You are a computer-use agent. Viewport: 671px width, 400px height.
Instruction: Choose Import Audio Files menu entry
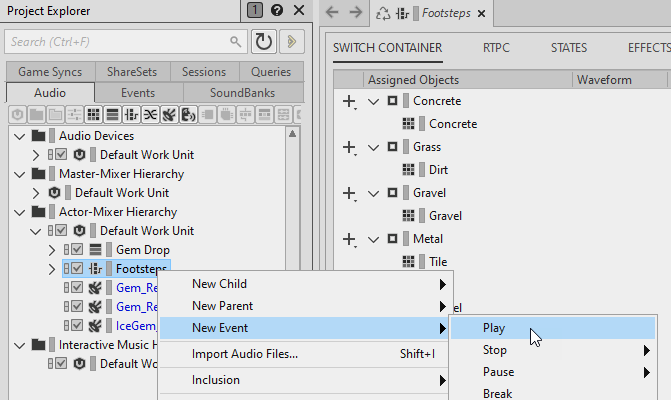244,353
